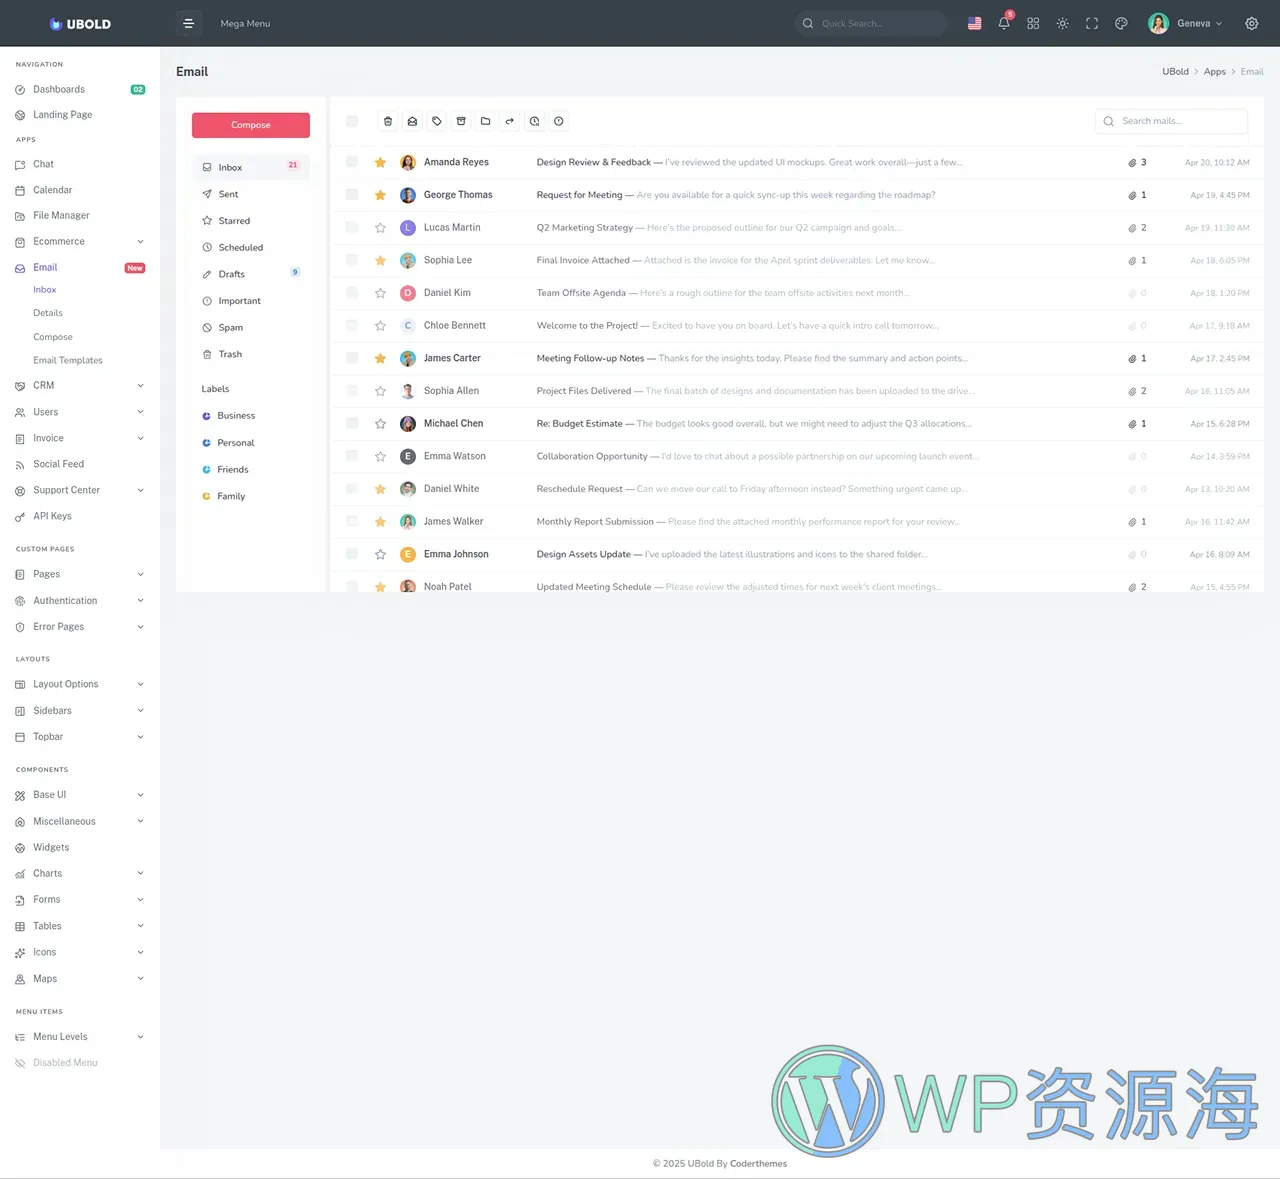Open notifications via the bell icon

coord(1003,23)
